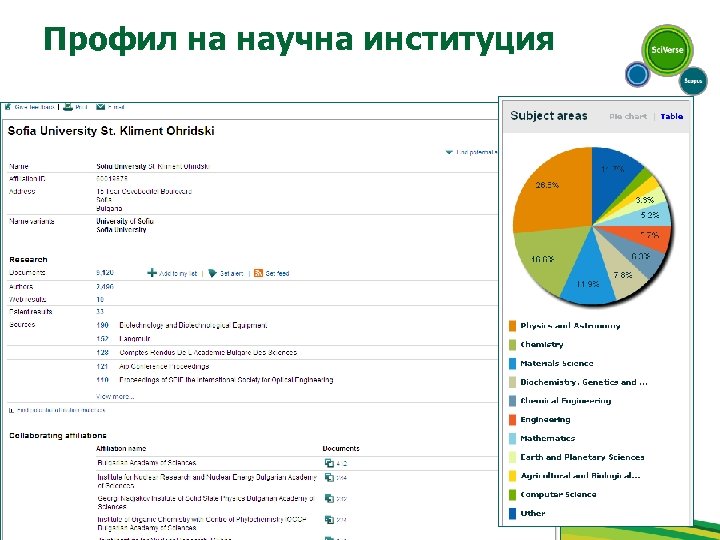Click the Documents column header
The width and height of the screenshot is (720, 540).
coord(341,448)
